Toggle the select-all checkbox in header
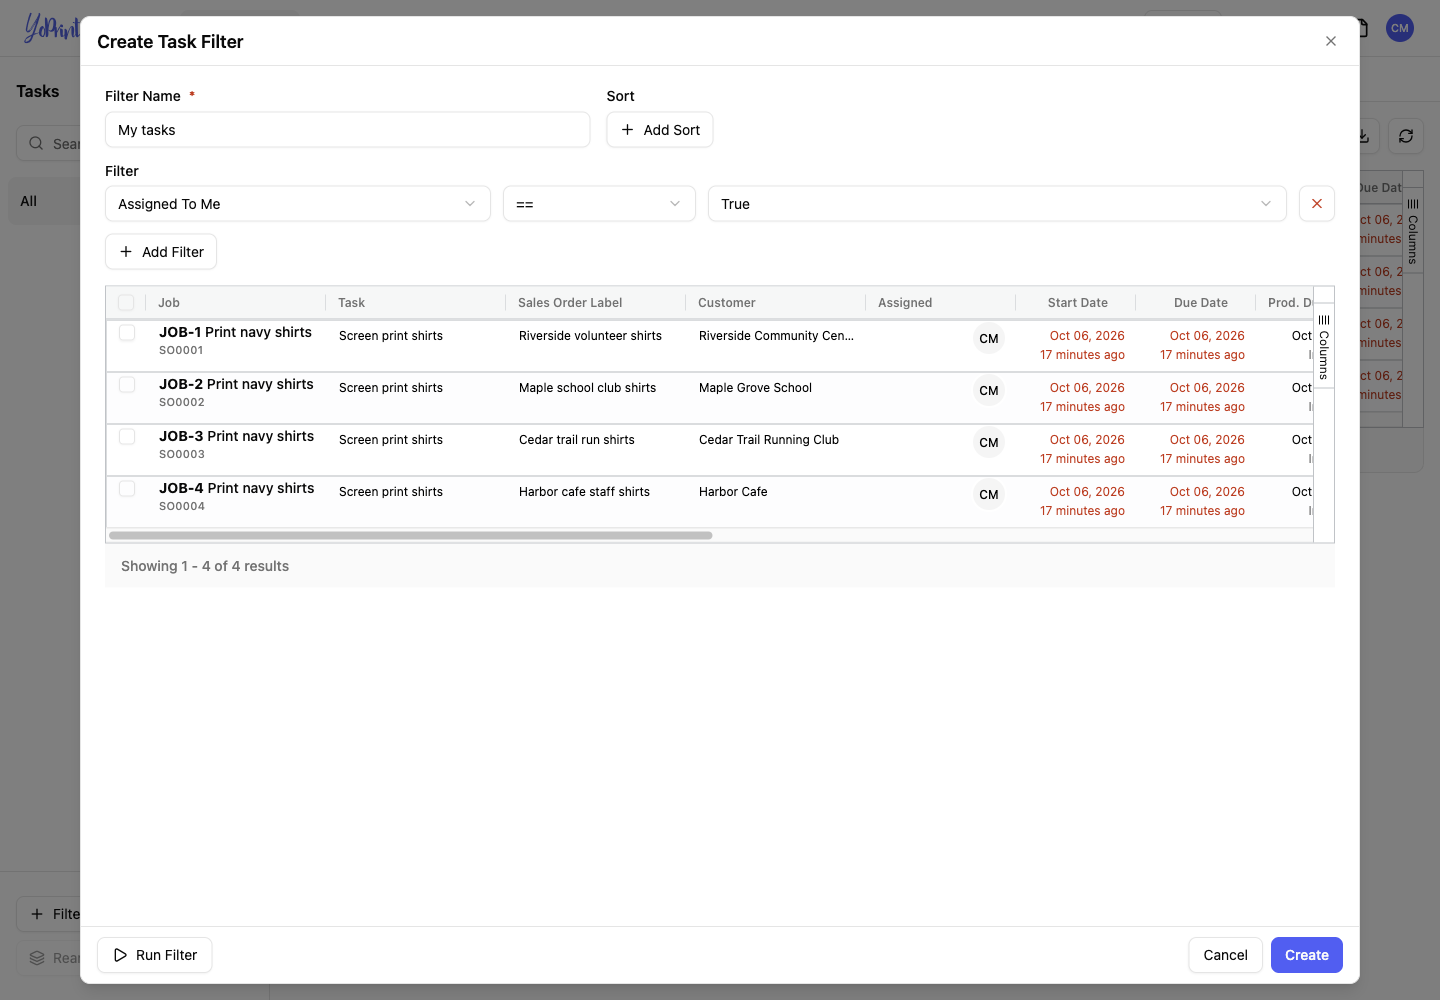The image size is (1440, 1000). click(x=126, y=303)
